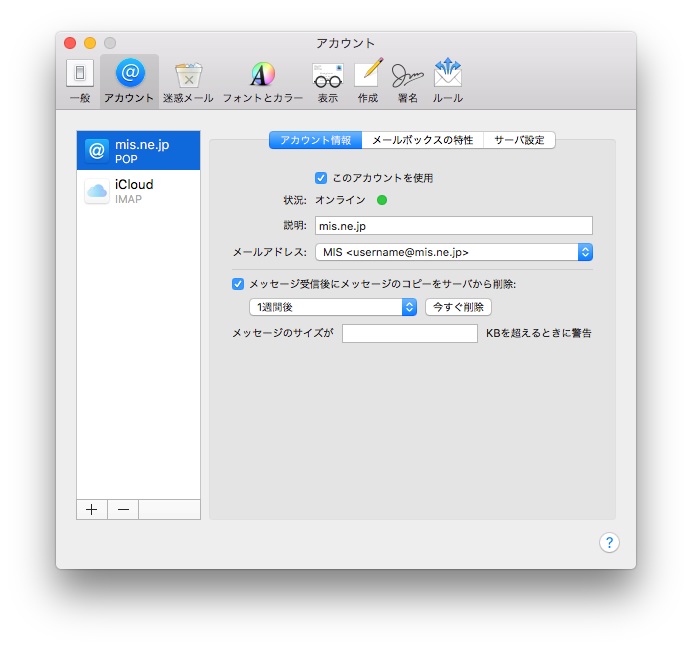Viewport: 692px width, 649px height.
Task: Select the アカウント (Accounts) toolbar icon
Action: pos(129,81)
